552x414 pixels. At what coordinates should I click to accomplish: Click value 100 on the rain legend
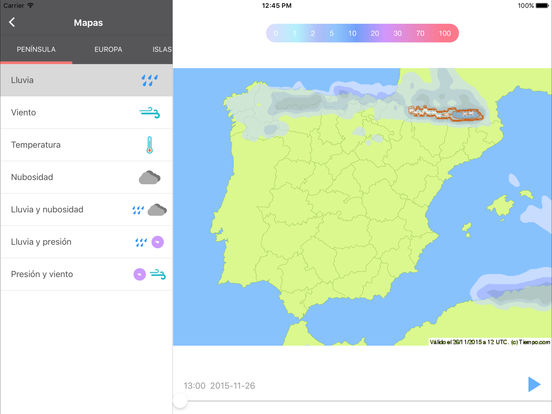pos(445,33)
